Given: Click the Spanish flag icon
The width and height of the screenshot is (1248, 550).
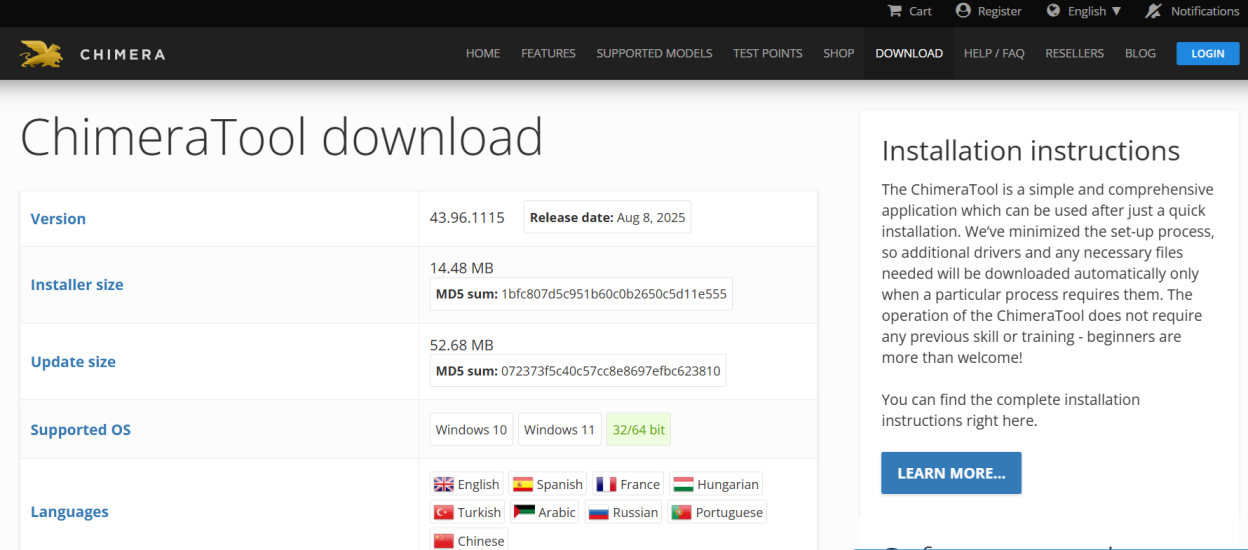Looking at the screenshot, I should (523, 484).
